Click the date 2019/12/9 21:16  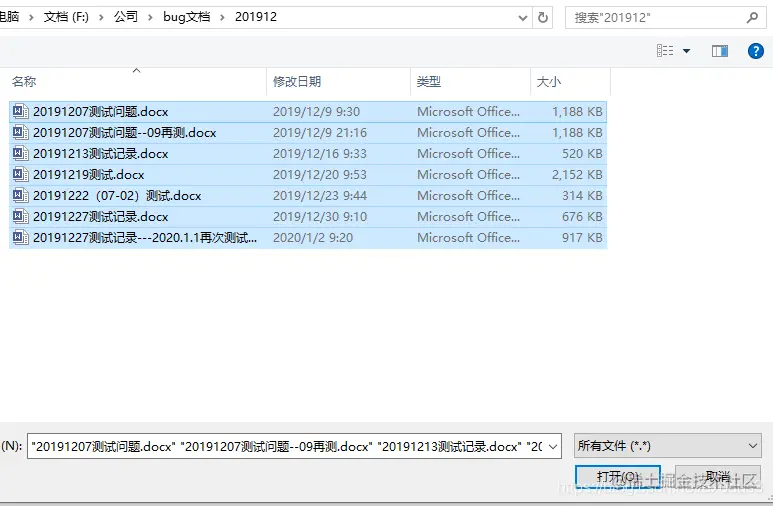pyautogui.click(x=320, y=133)
